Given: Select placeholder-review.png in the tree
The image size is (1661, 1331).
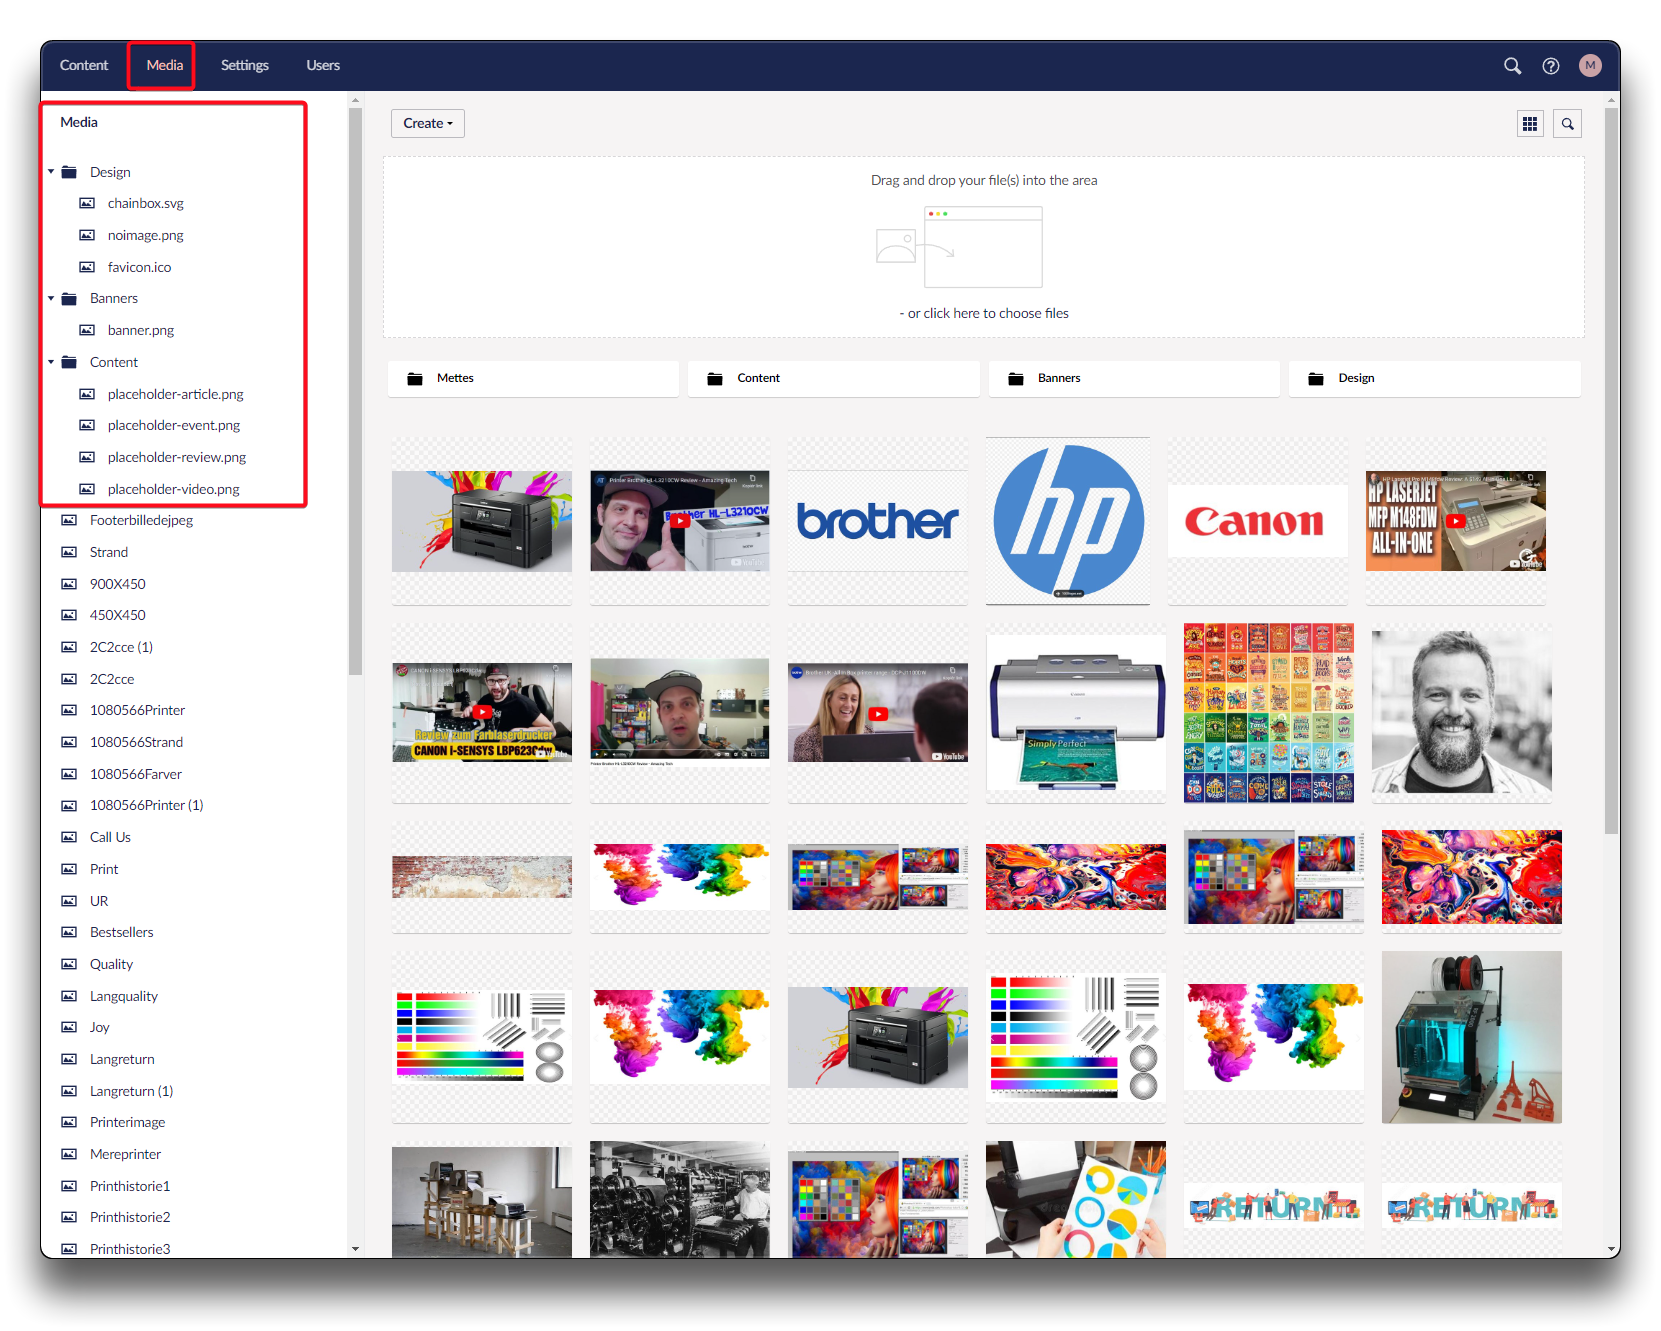Looking at the screenshot, I should 176,458.
